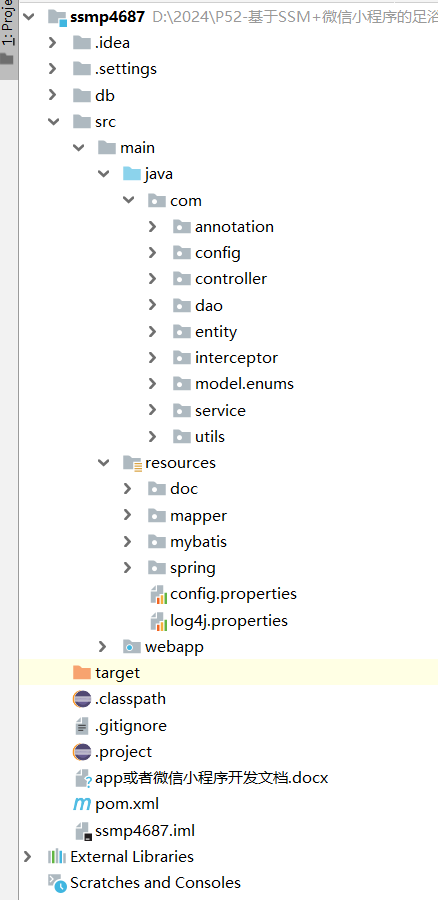Click the config.properties file icon
Viewport: 438px width, 900px height.
coord(158,594)
